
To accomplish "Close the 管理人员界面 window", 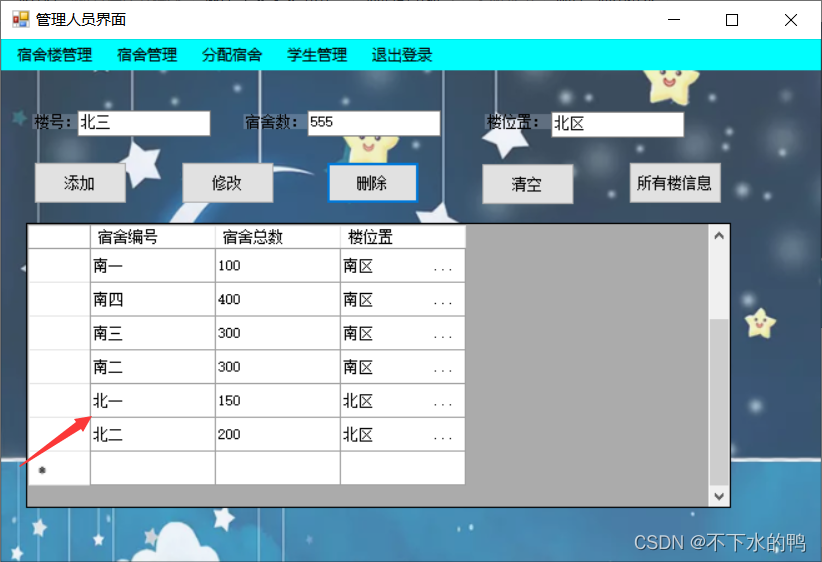I will point(791,19).
